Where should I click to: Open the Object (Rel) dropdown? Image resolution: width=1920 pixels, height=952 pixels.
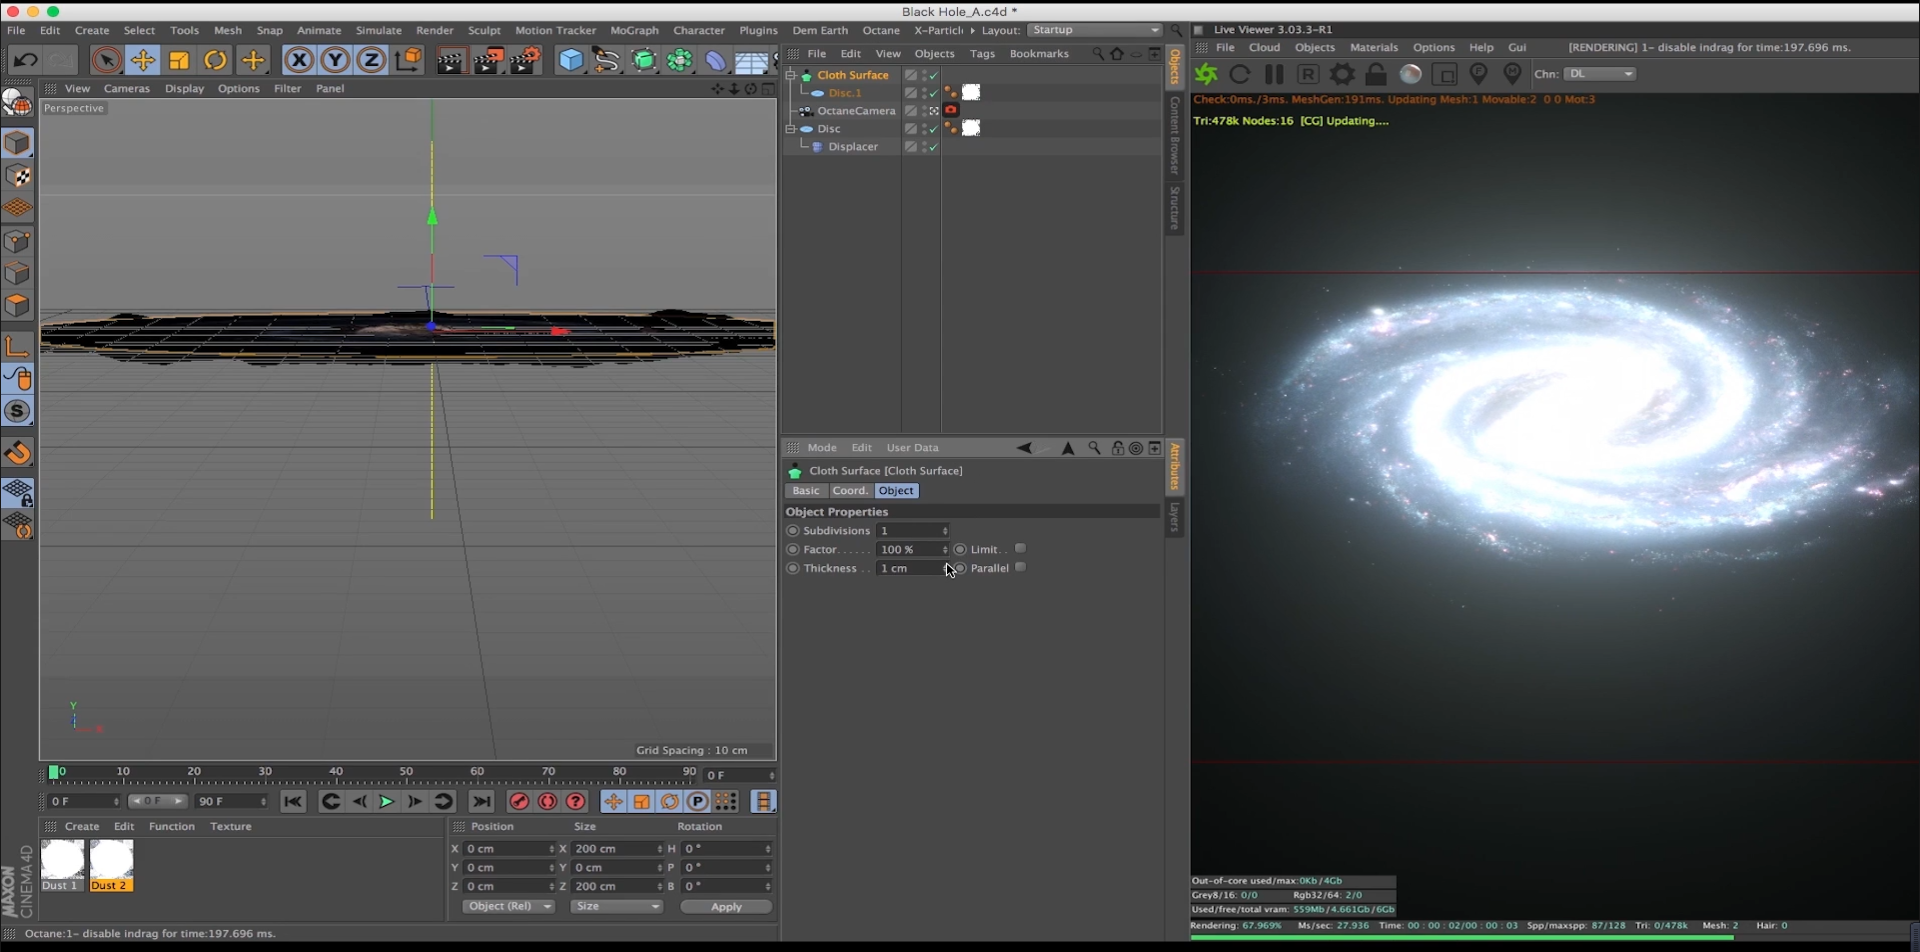tap(509, 907)
